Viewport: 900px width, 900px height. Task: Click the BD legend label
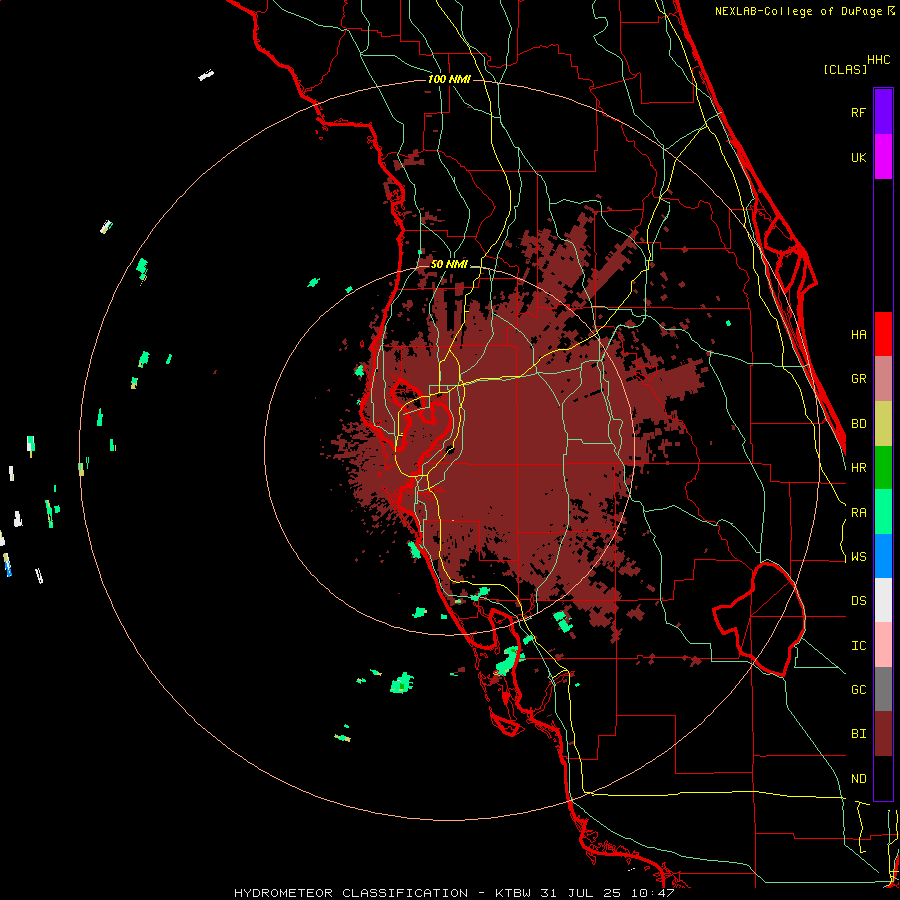pyautogui.click(x=858, y=424)
